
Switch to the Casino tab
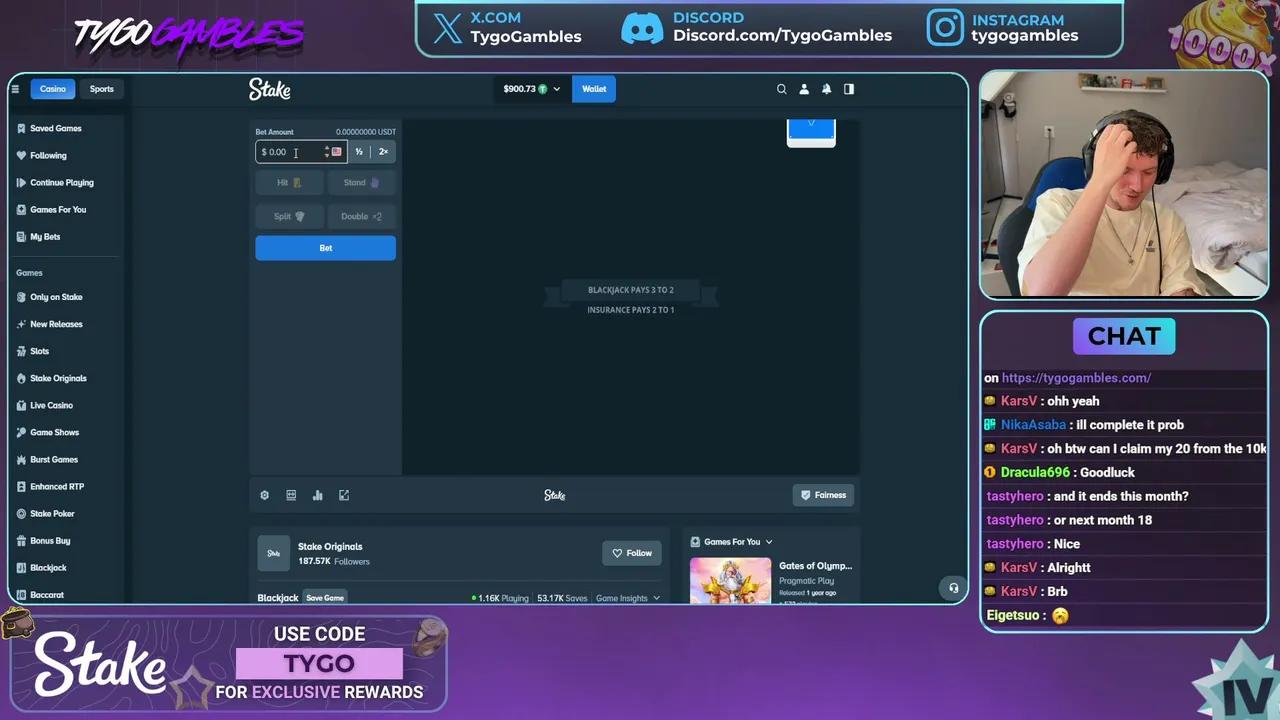pyautogui.click(x=53, y=89)
